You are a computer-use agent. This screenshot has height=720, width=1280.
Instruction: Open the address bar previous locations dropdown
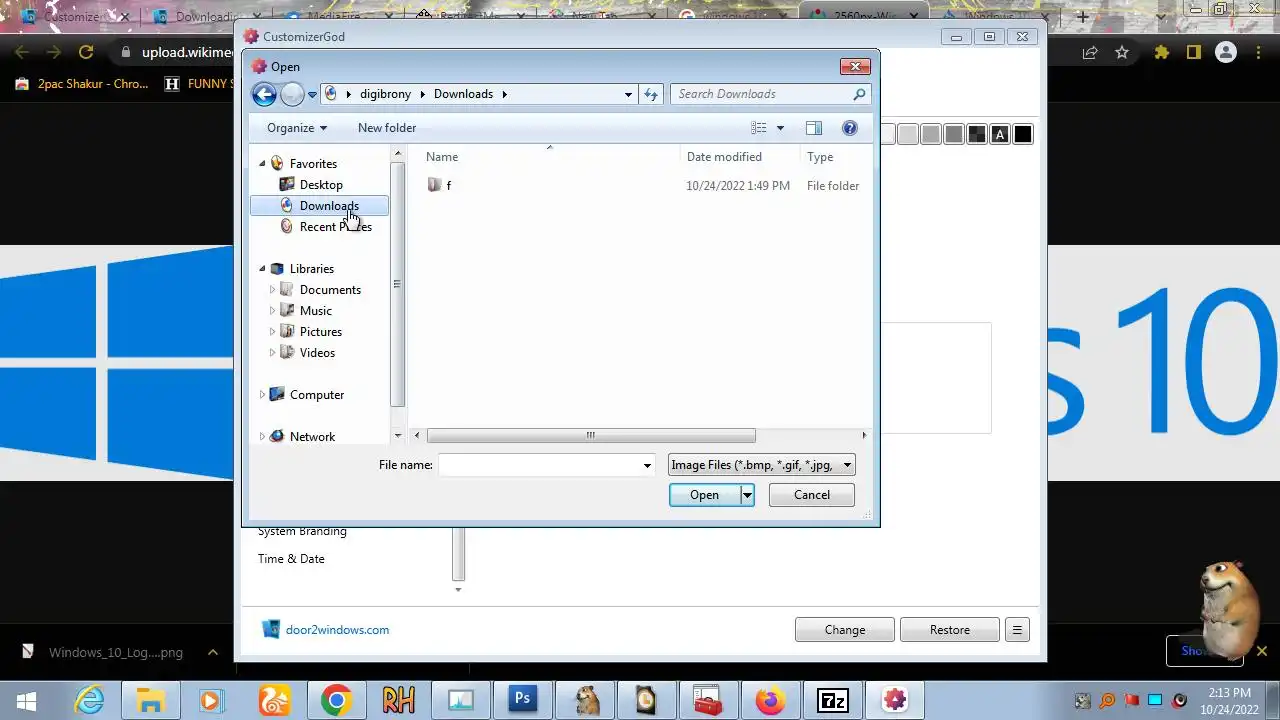point(628,94)
